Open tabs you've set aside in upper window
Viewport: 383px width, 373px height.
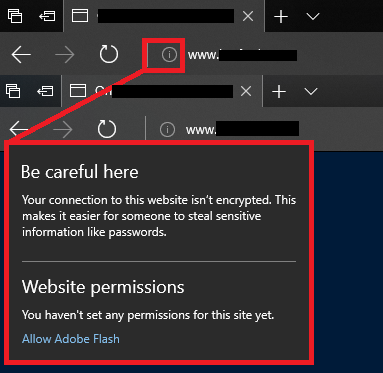point(15,16)
